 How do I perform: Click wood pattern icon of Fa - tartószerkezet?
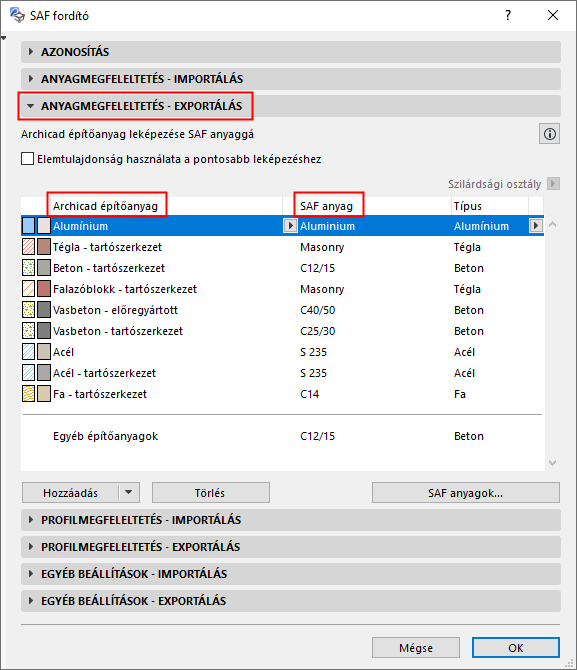tap(29, 394)
